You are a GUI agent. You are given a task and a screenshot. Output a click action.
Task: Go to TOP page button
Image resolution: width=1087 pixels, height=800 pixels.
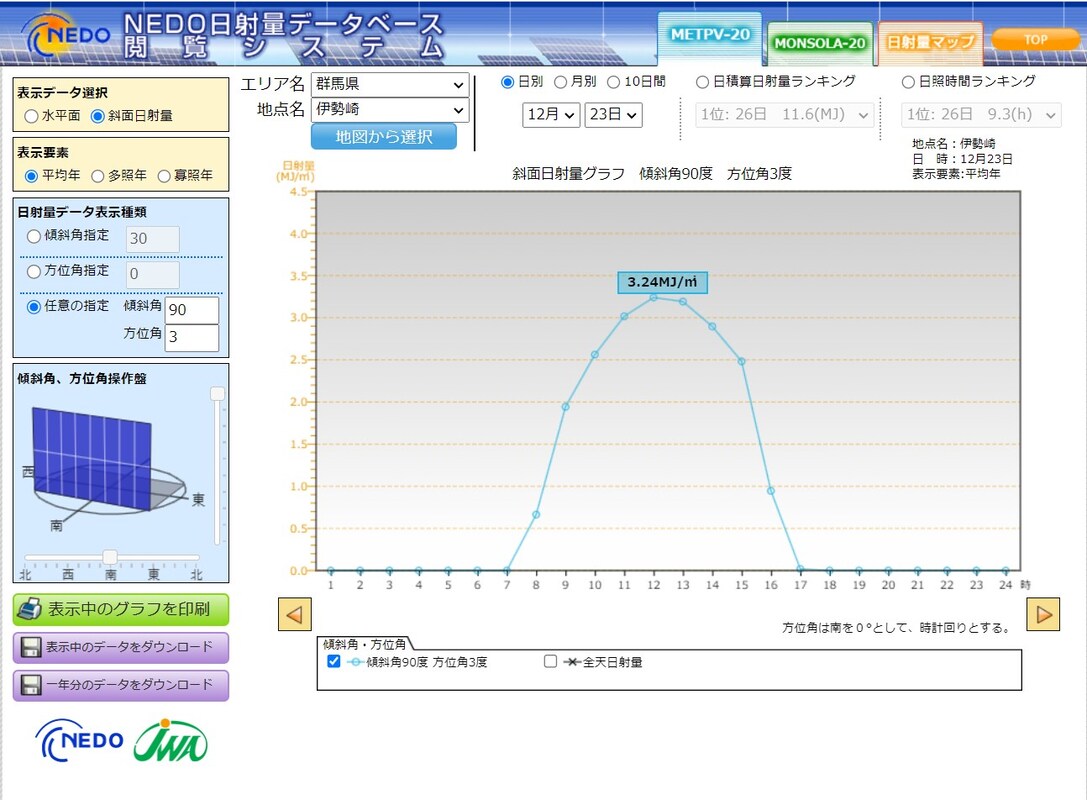1036,40
